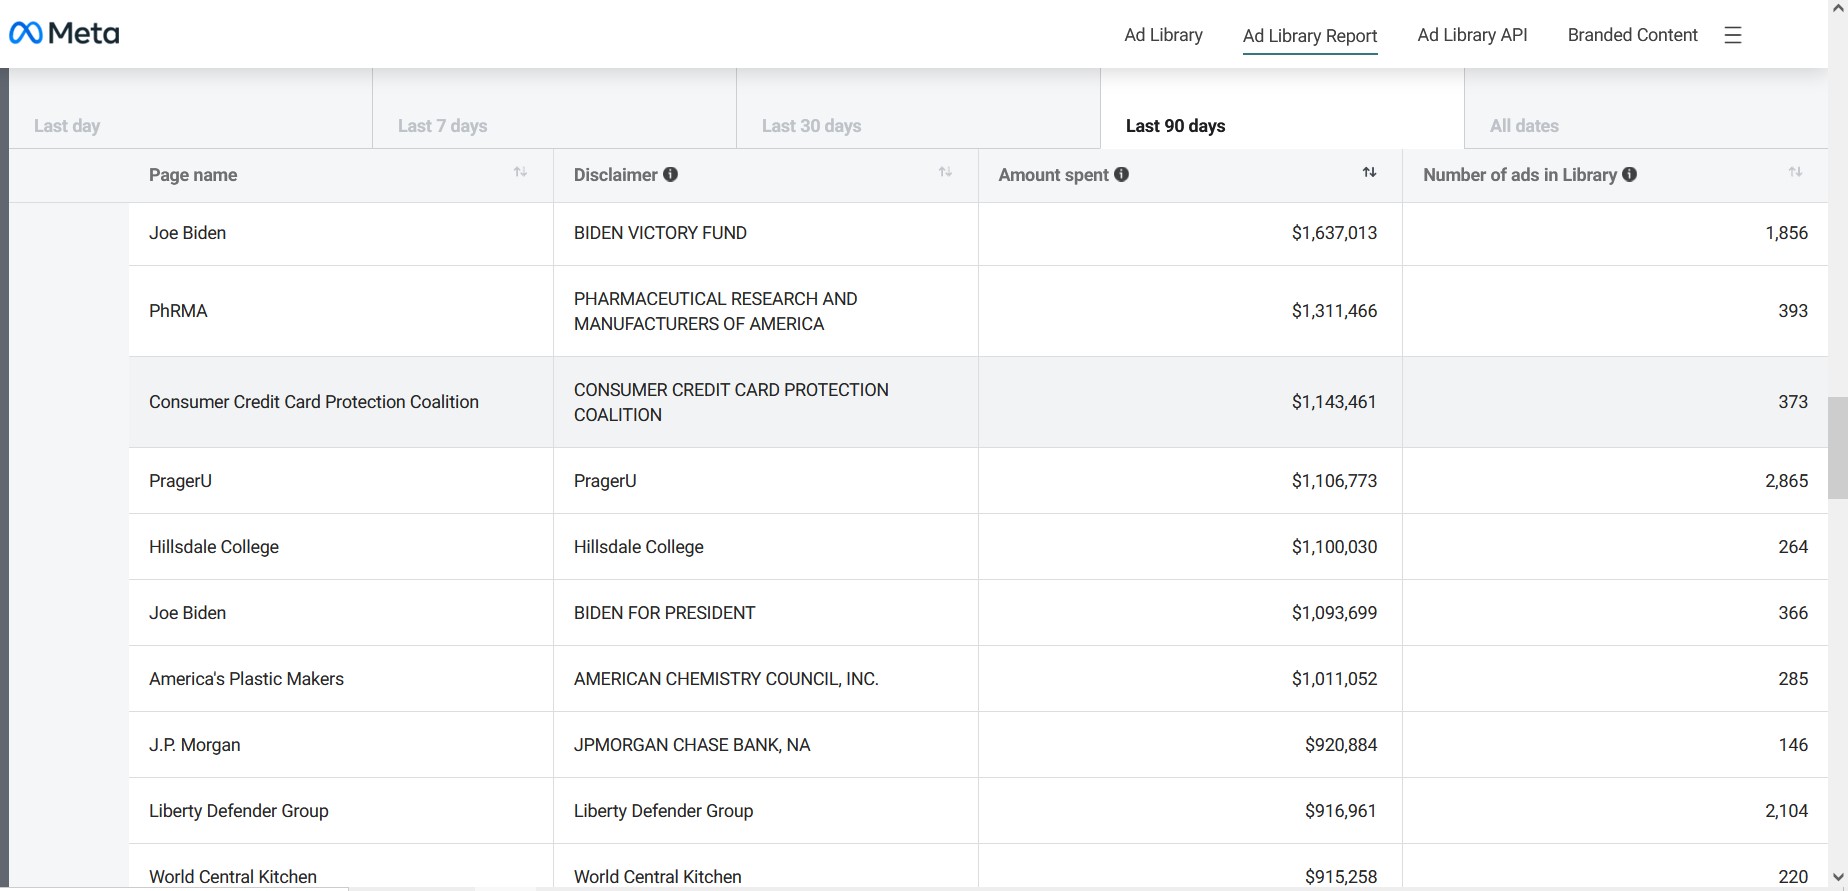Select the Last 90 days tab
The height and width of the screenshot is (891, 1848).
pos(1282,108)
